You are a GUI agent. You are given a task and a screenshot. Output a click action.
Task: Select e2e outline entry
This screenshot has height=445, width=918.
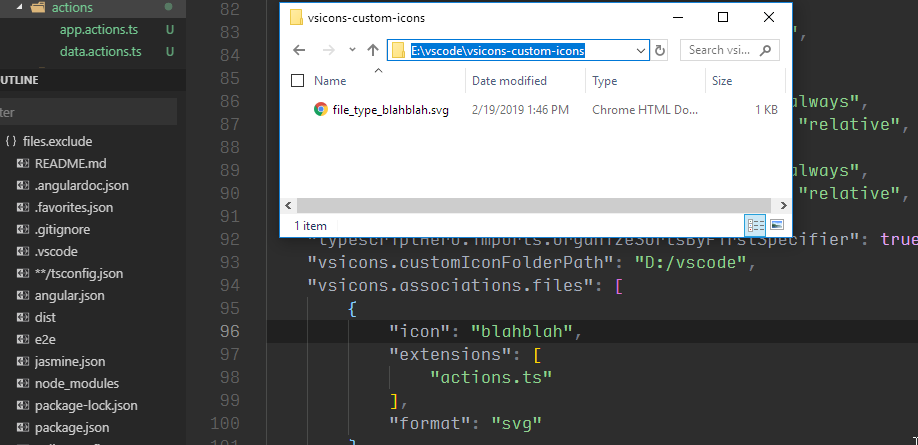[46, 340]
